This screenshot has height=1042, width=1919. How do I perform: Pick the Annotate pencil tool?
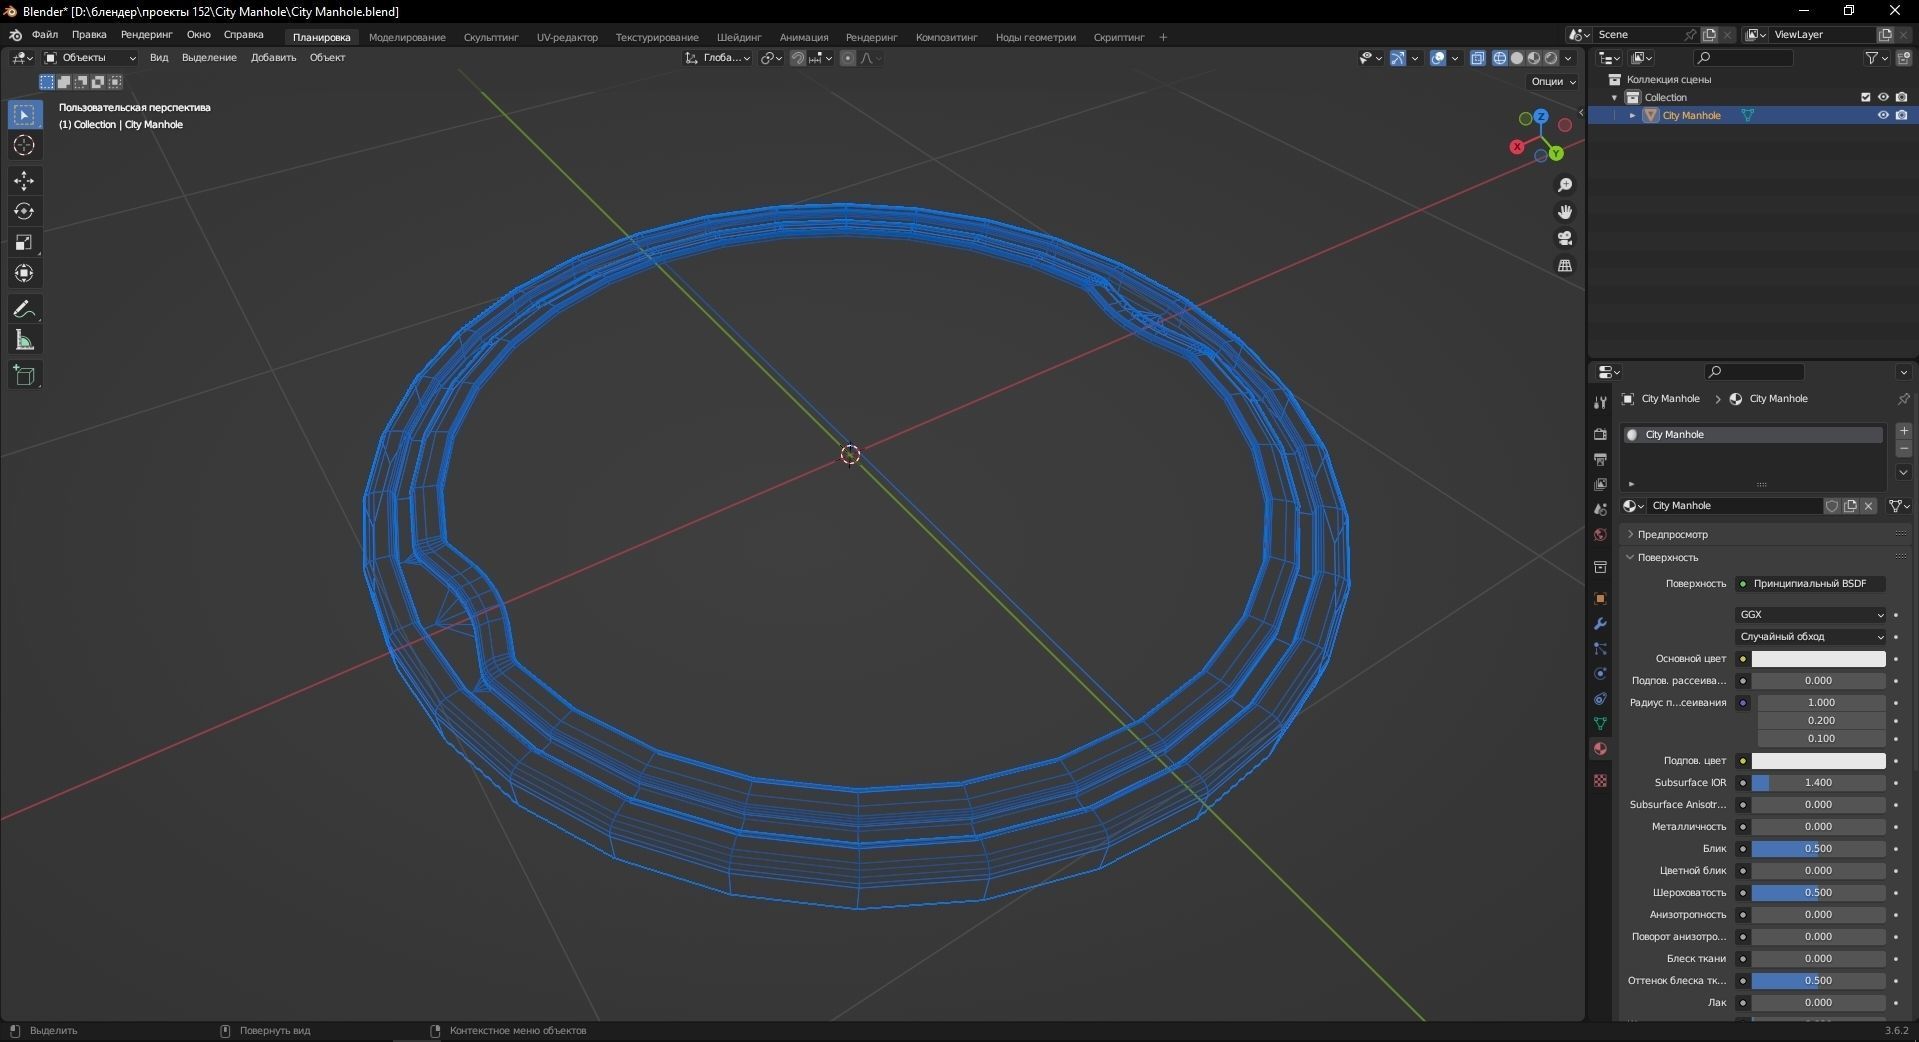(x=24, y=310)
